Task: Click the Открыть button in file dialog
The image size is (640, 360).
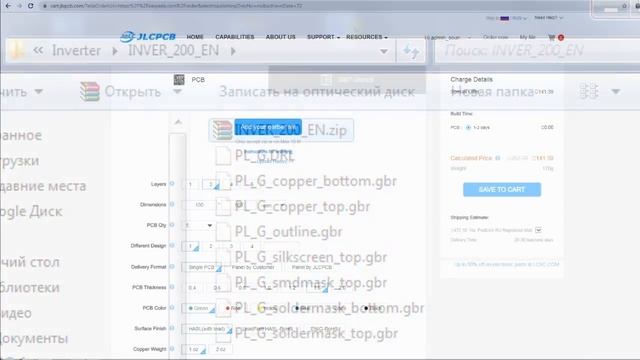Action: point(133,91)
